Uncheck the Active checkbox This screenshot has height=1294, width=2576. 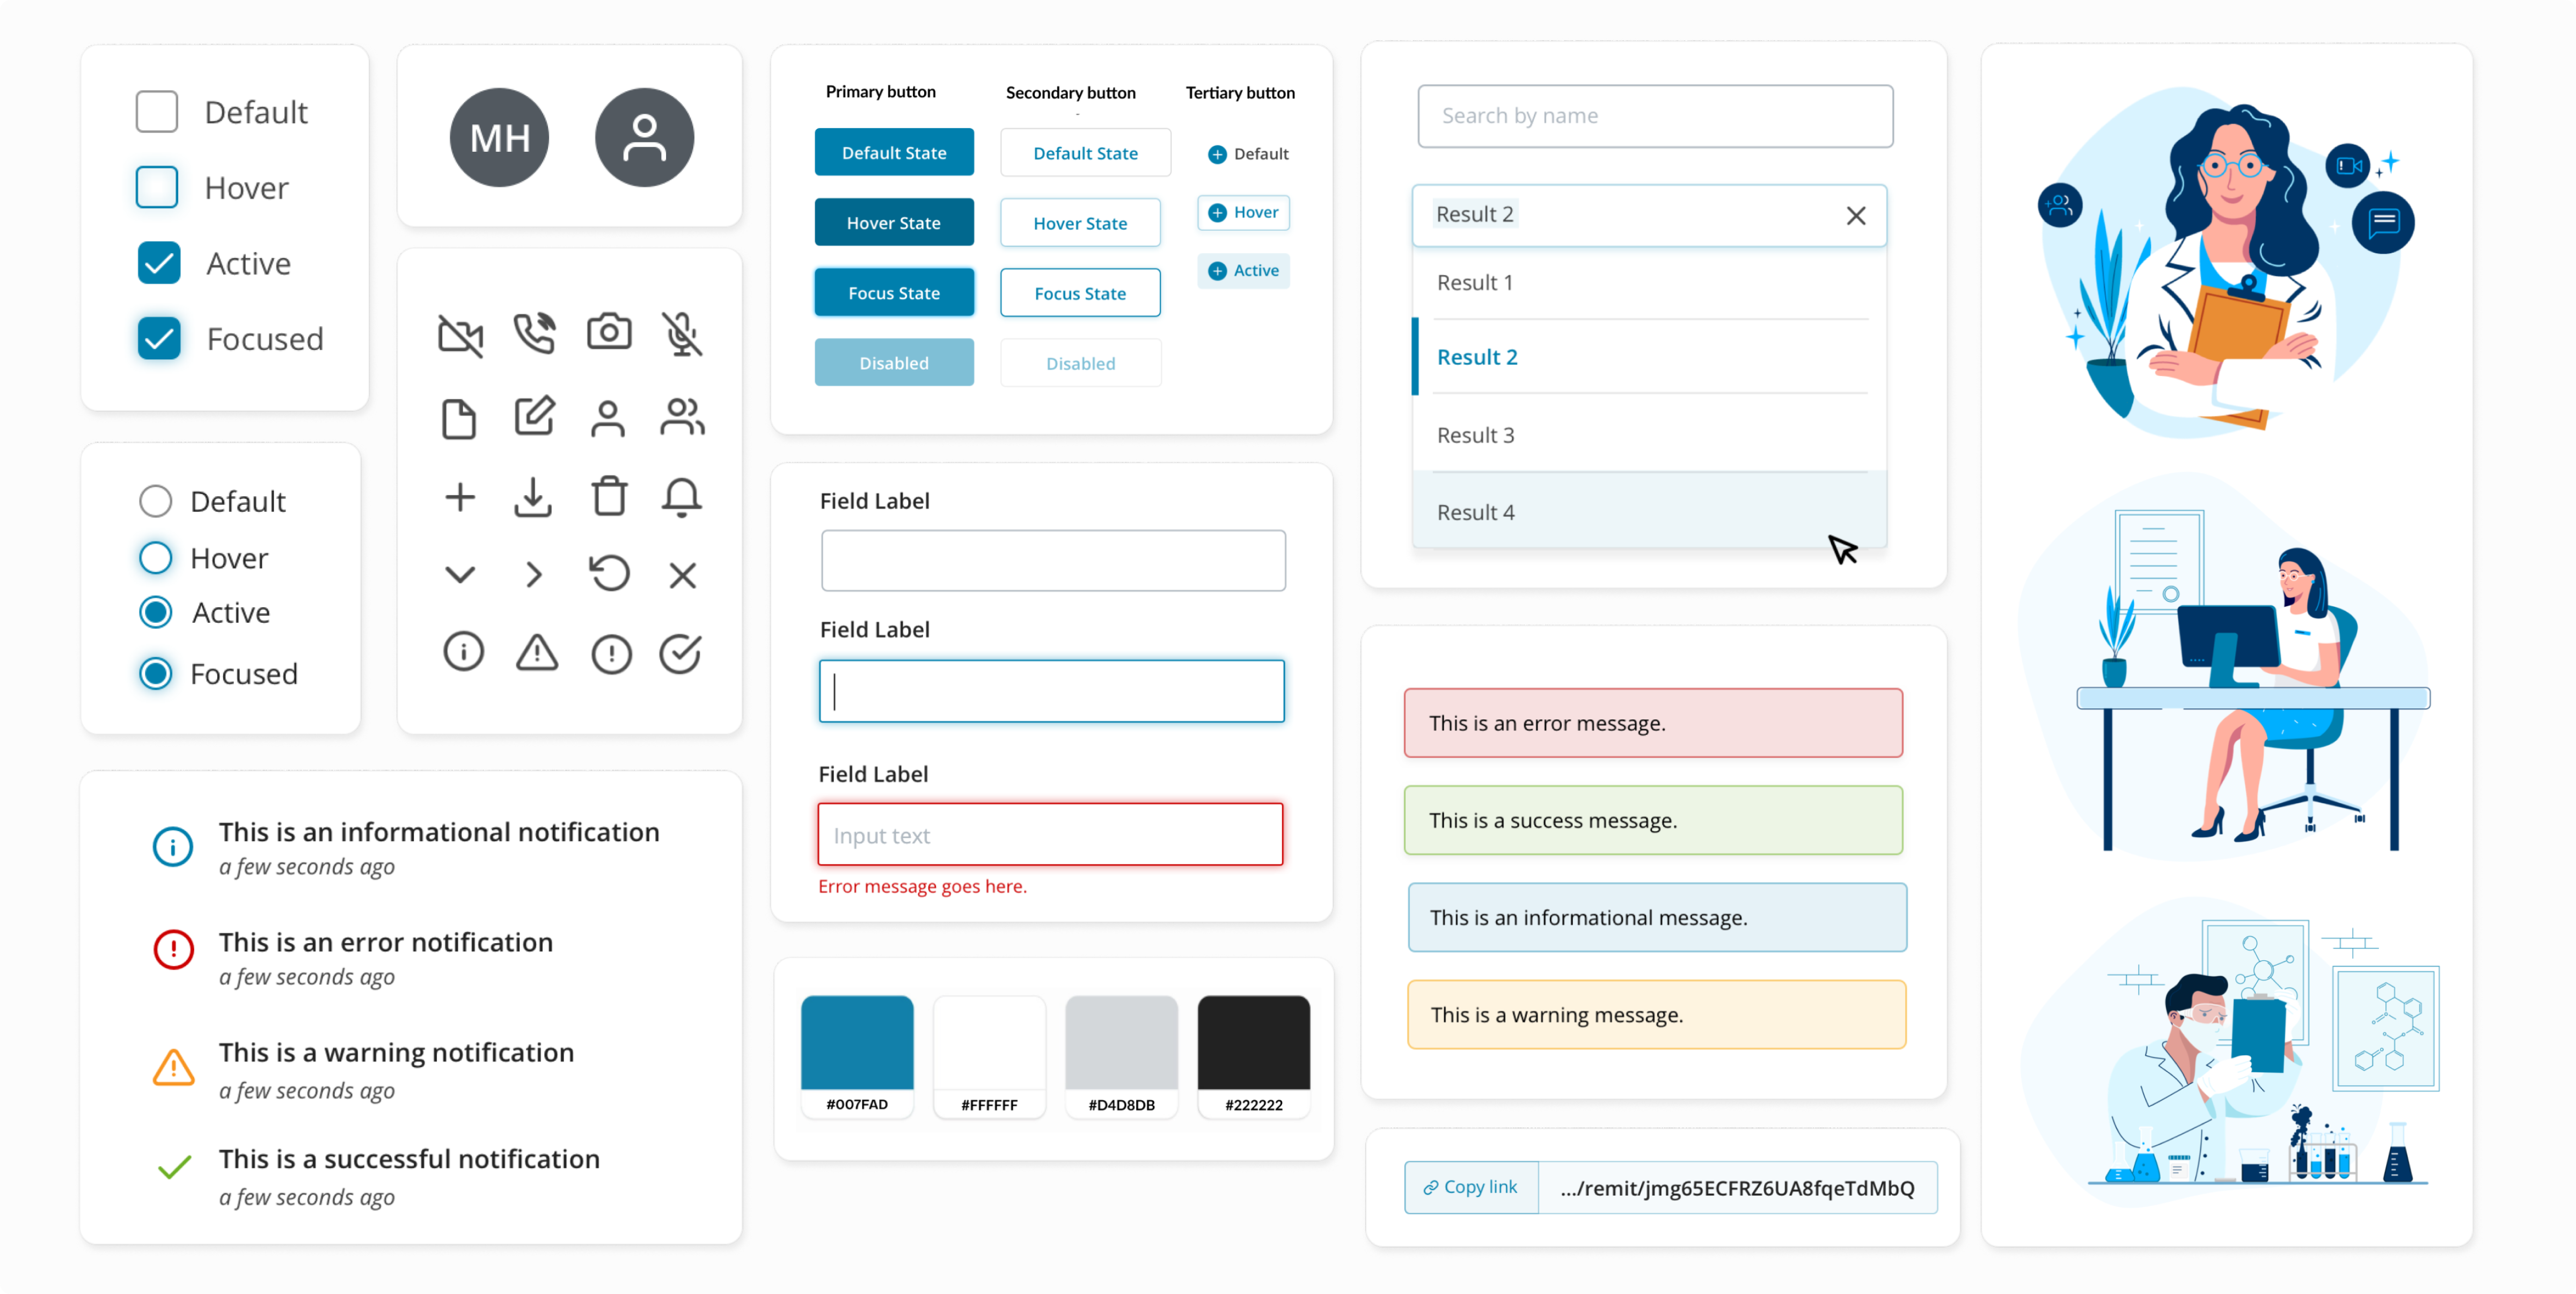(x=159, y=263)
